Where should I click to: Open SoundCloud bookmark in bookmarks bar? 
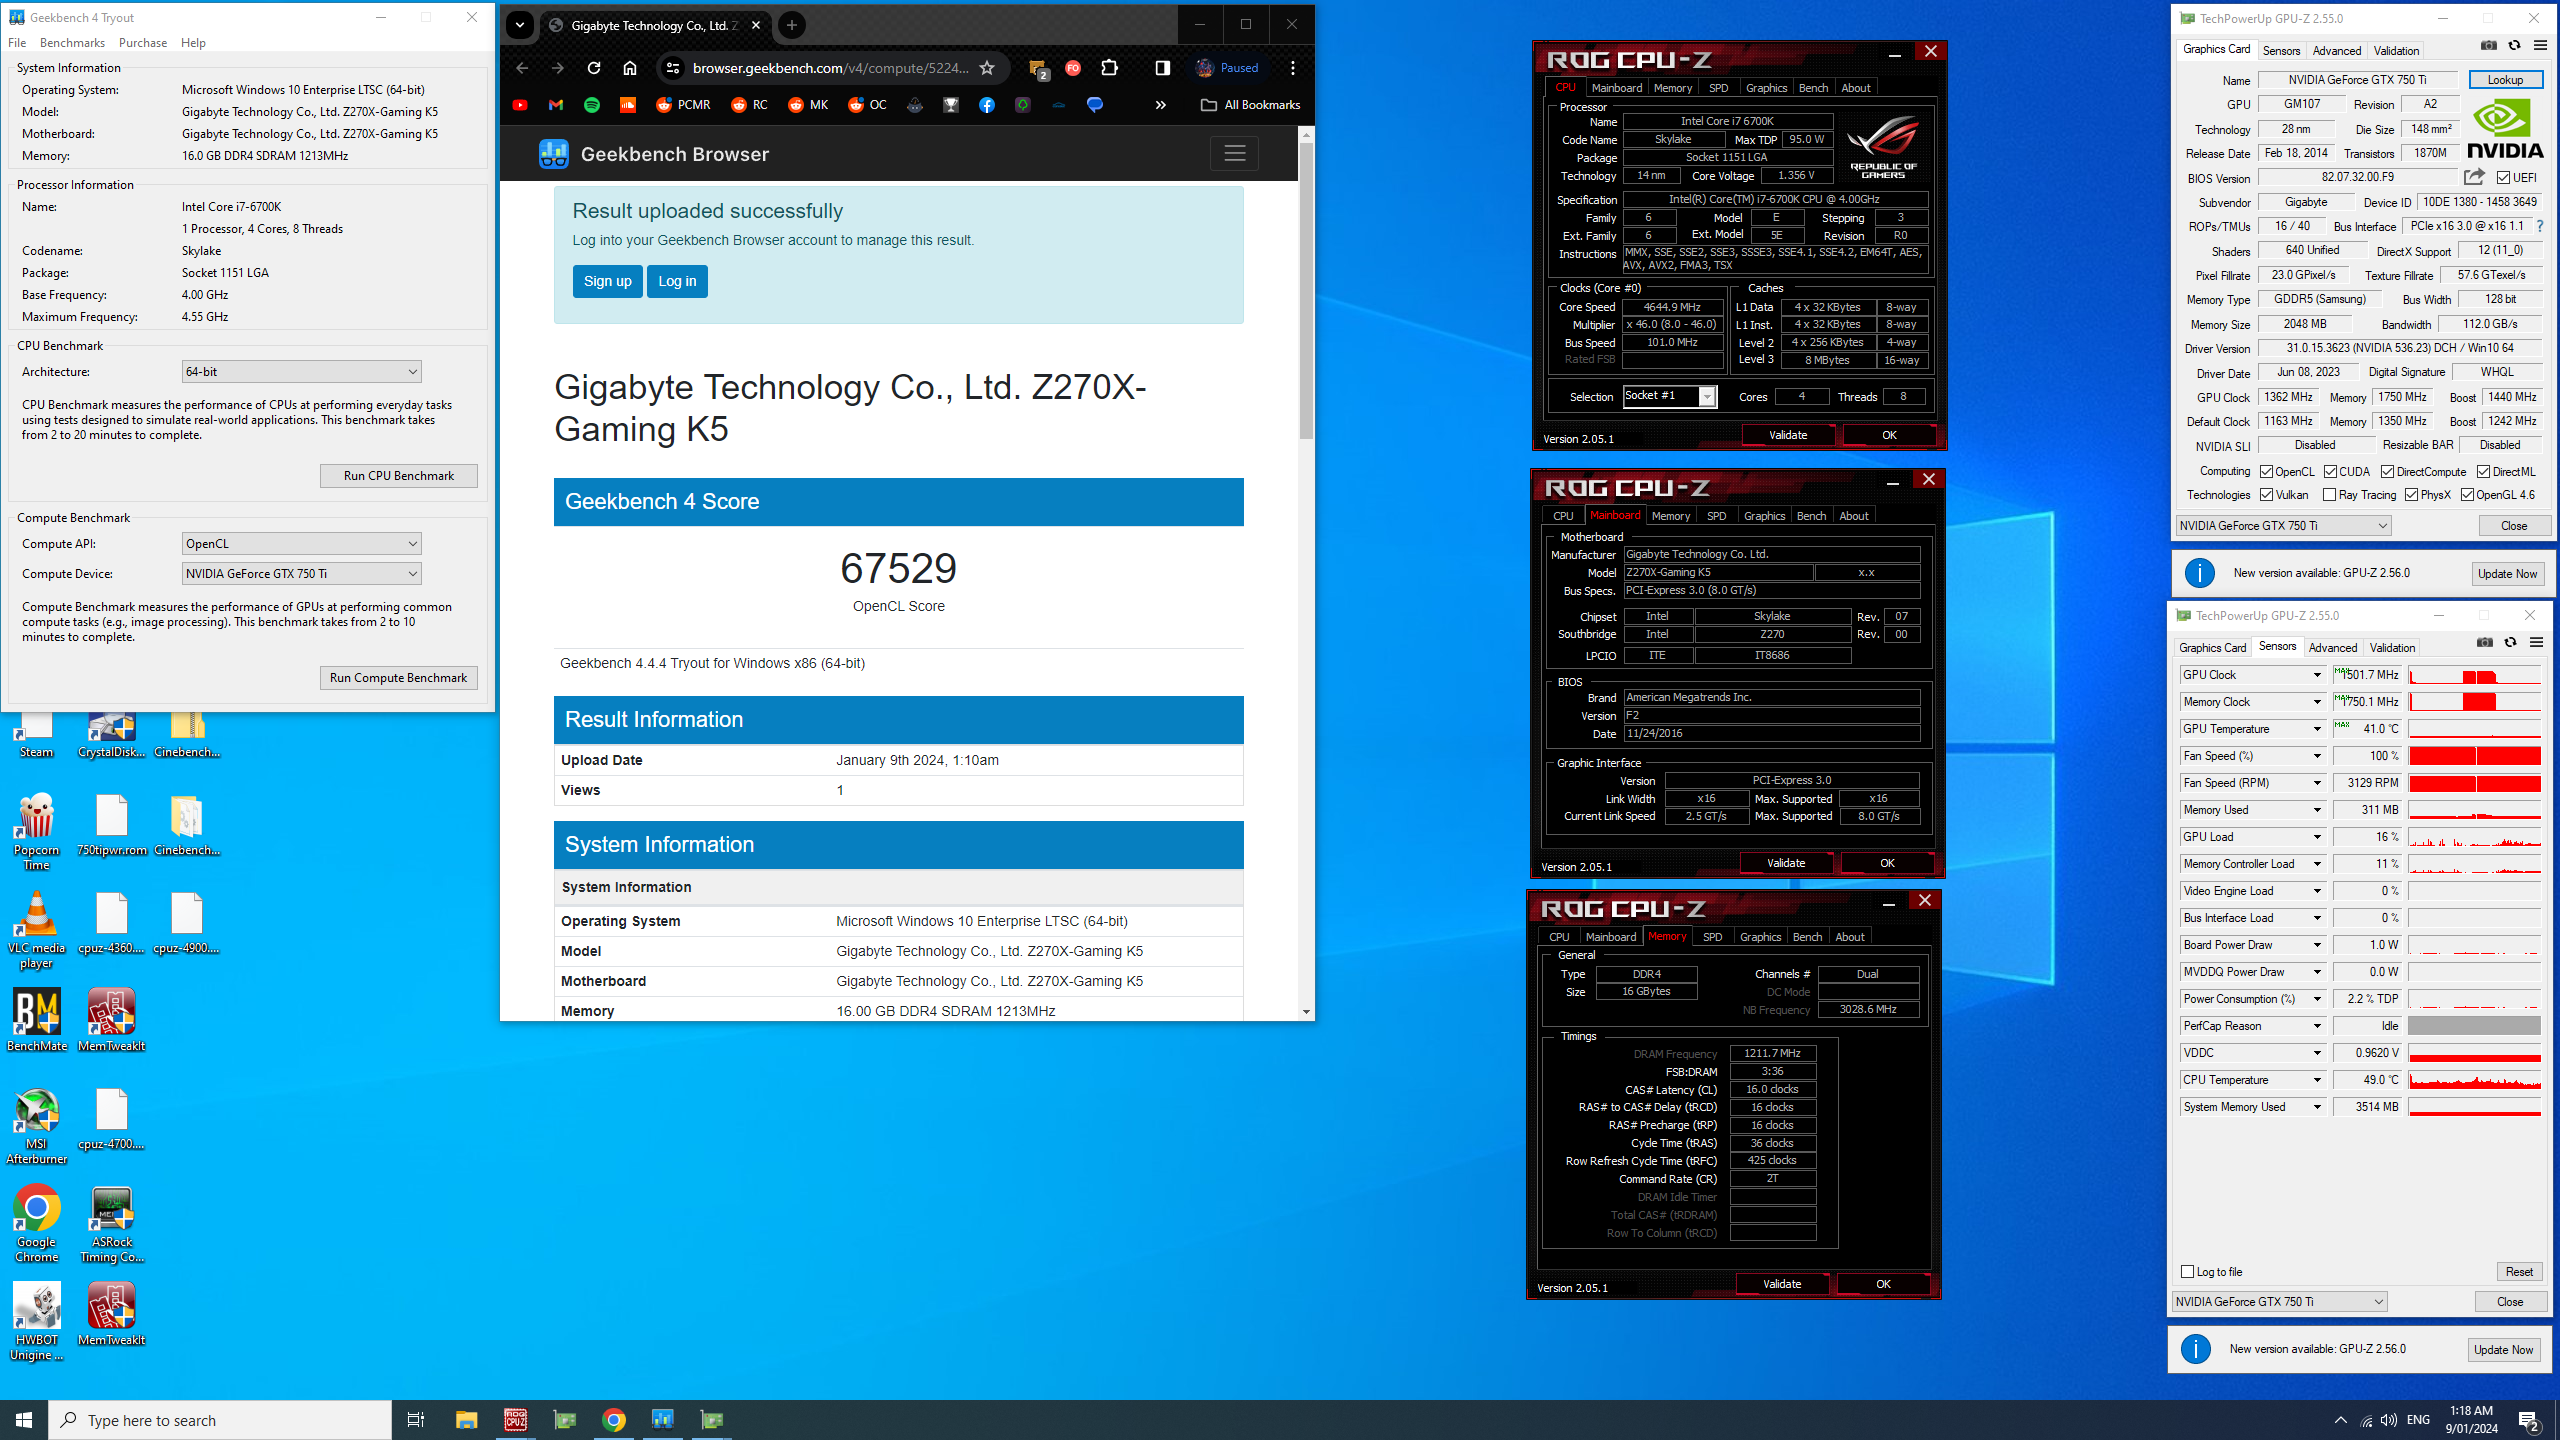click(628, 105)
